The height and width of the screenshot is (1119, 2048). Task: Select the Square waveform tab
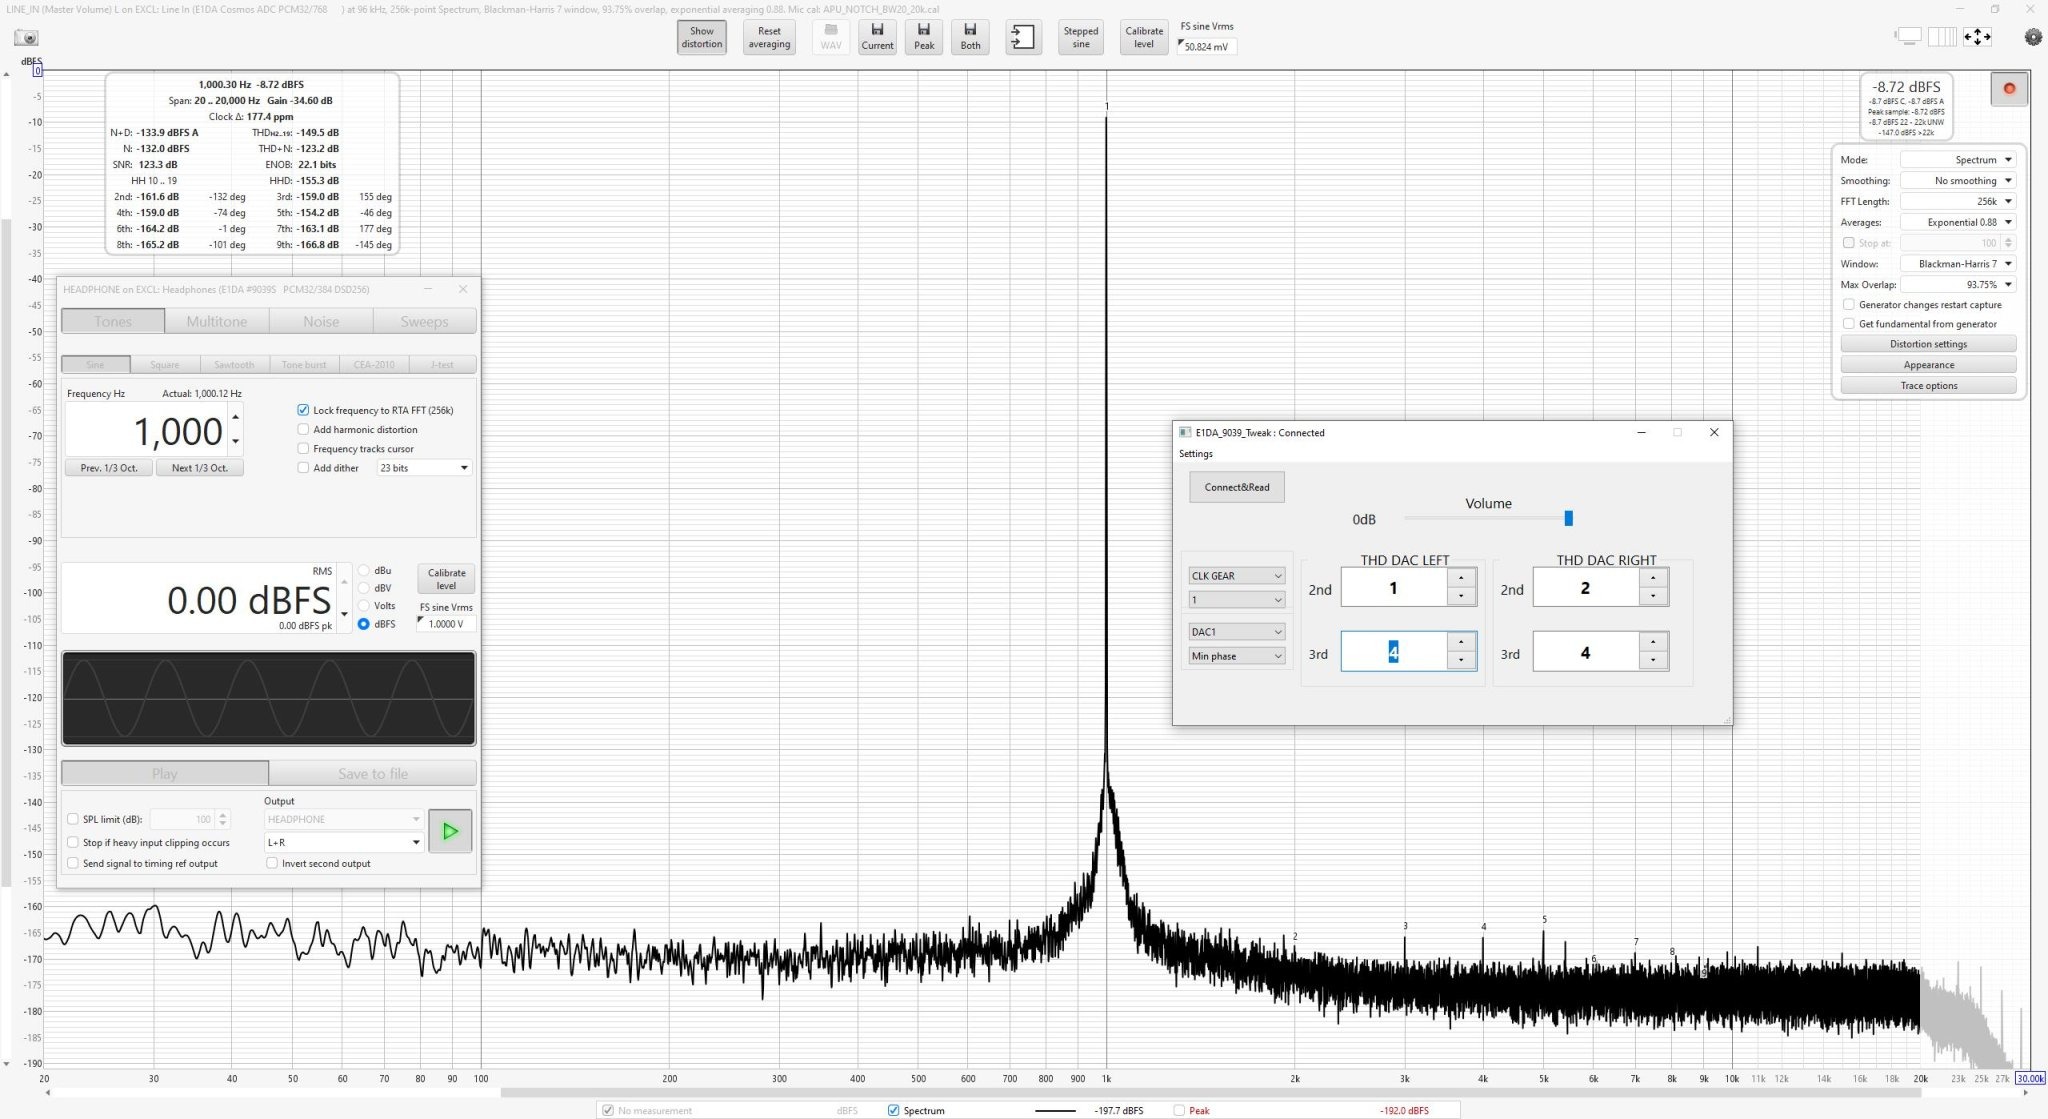tap(165, 365)
